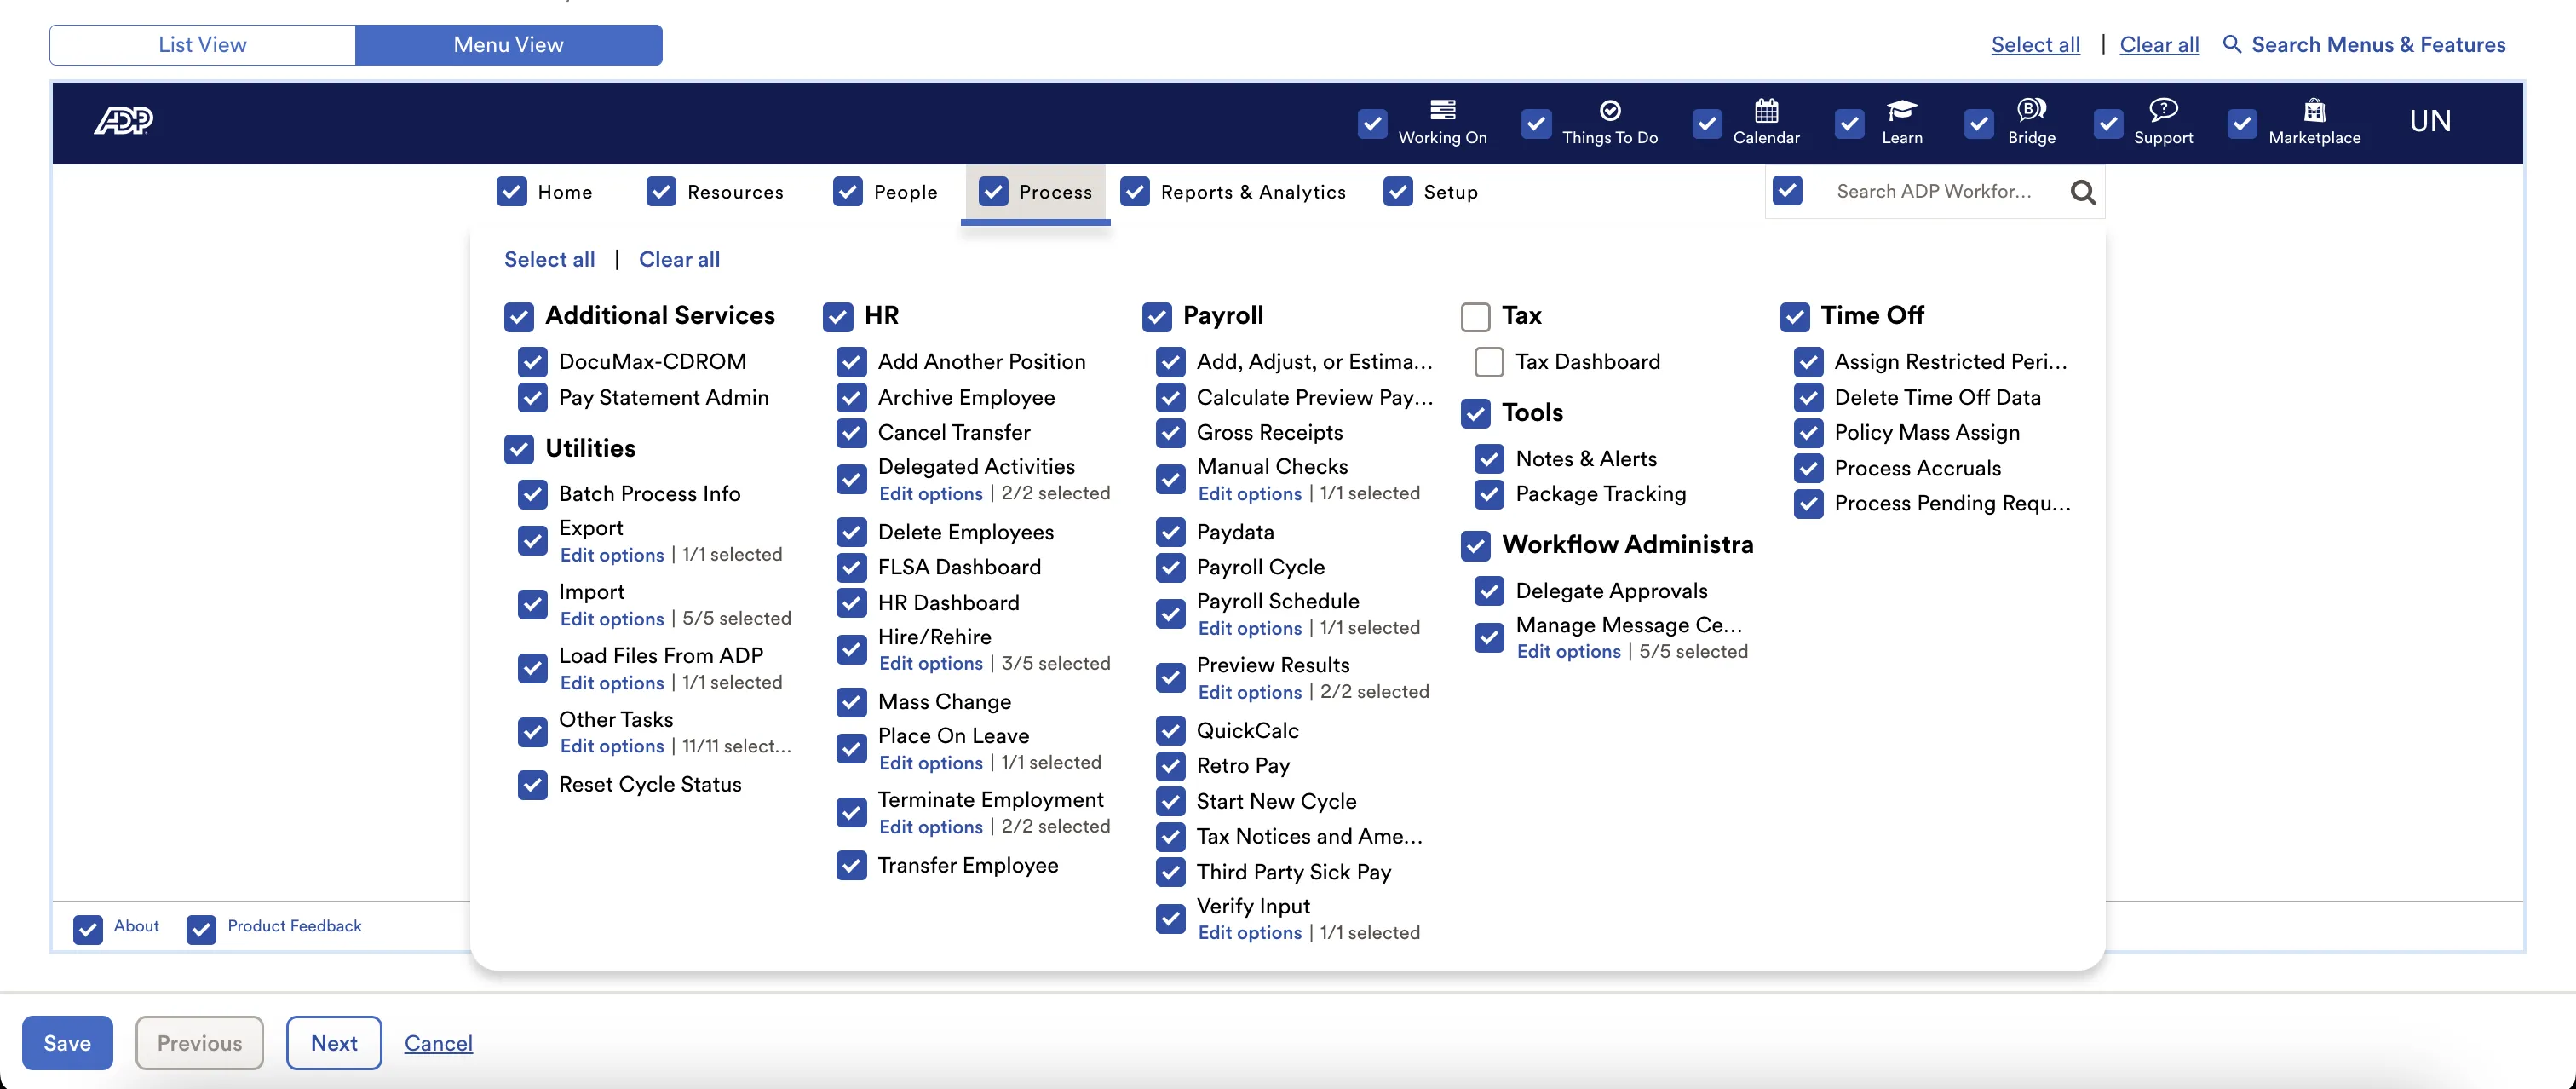Click the ADP logo
Image resolution: width=2576 pixels, height=1089 pixels.
tap(123, 121)
